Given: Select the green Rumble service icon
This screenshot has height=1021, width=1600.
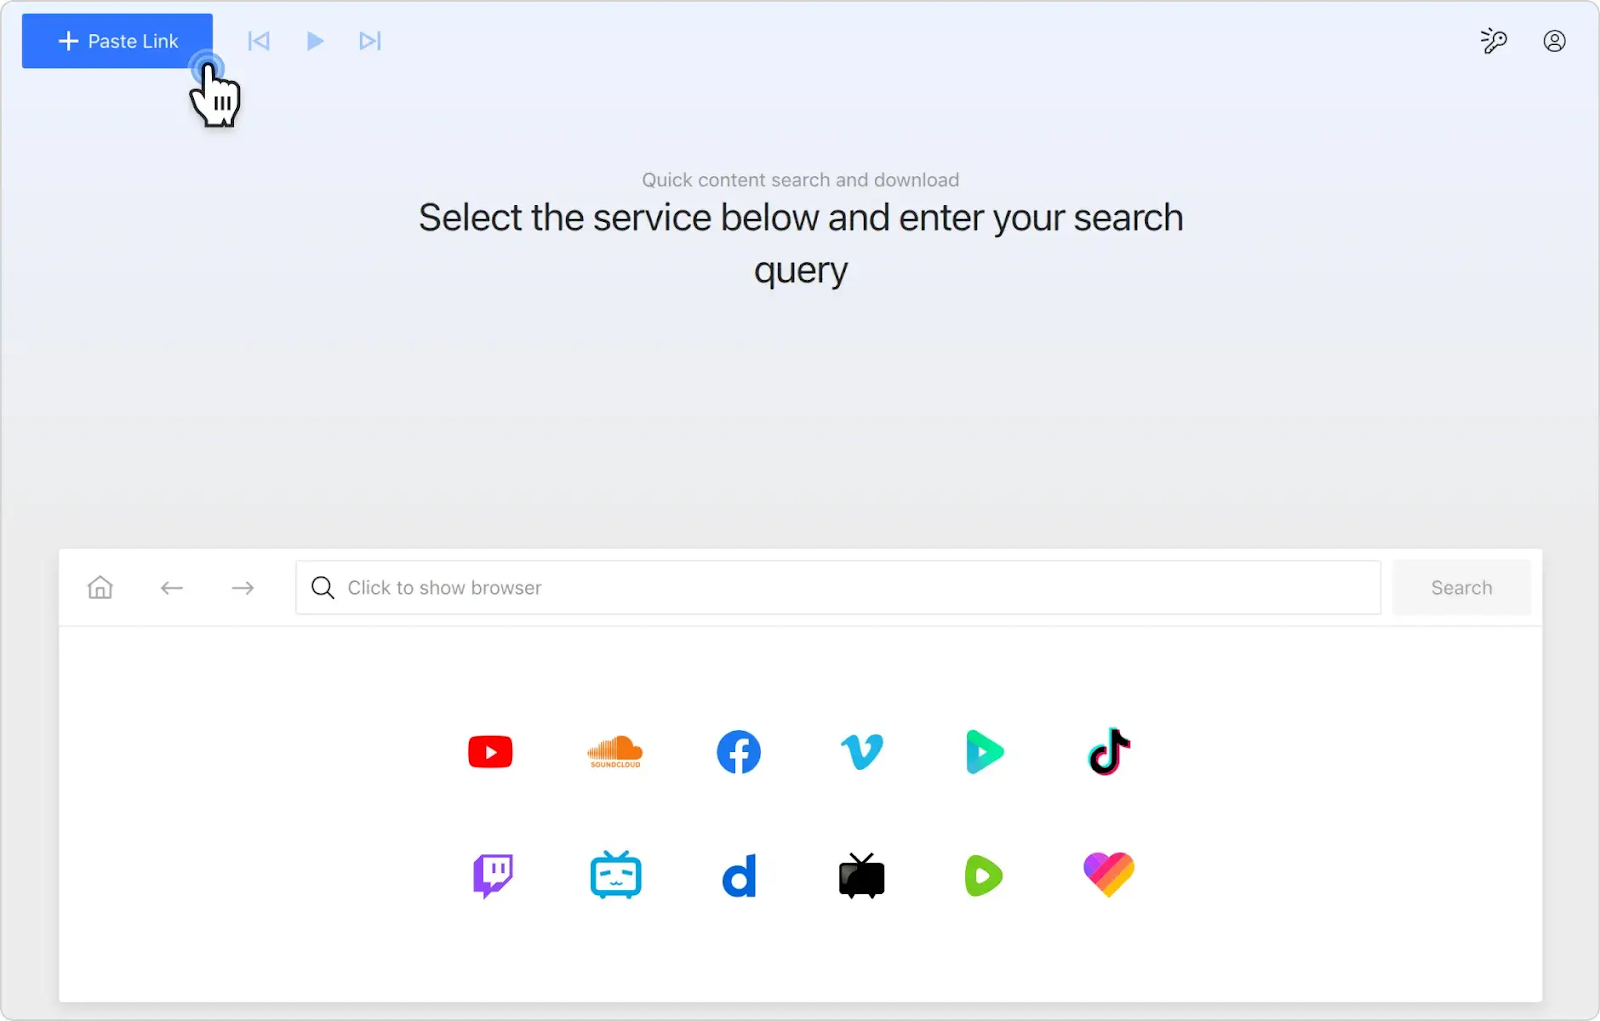Looking at the screenshot, I should click(x=984, y=876).
